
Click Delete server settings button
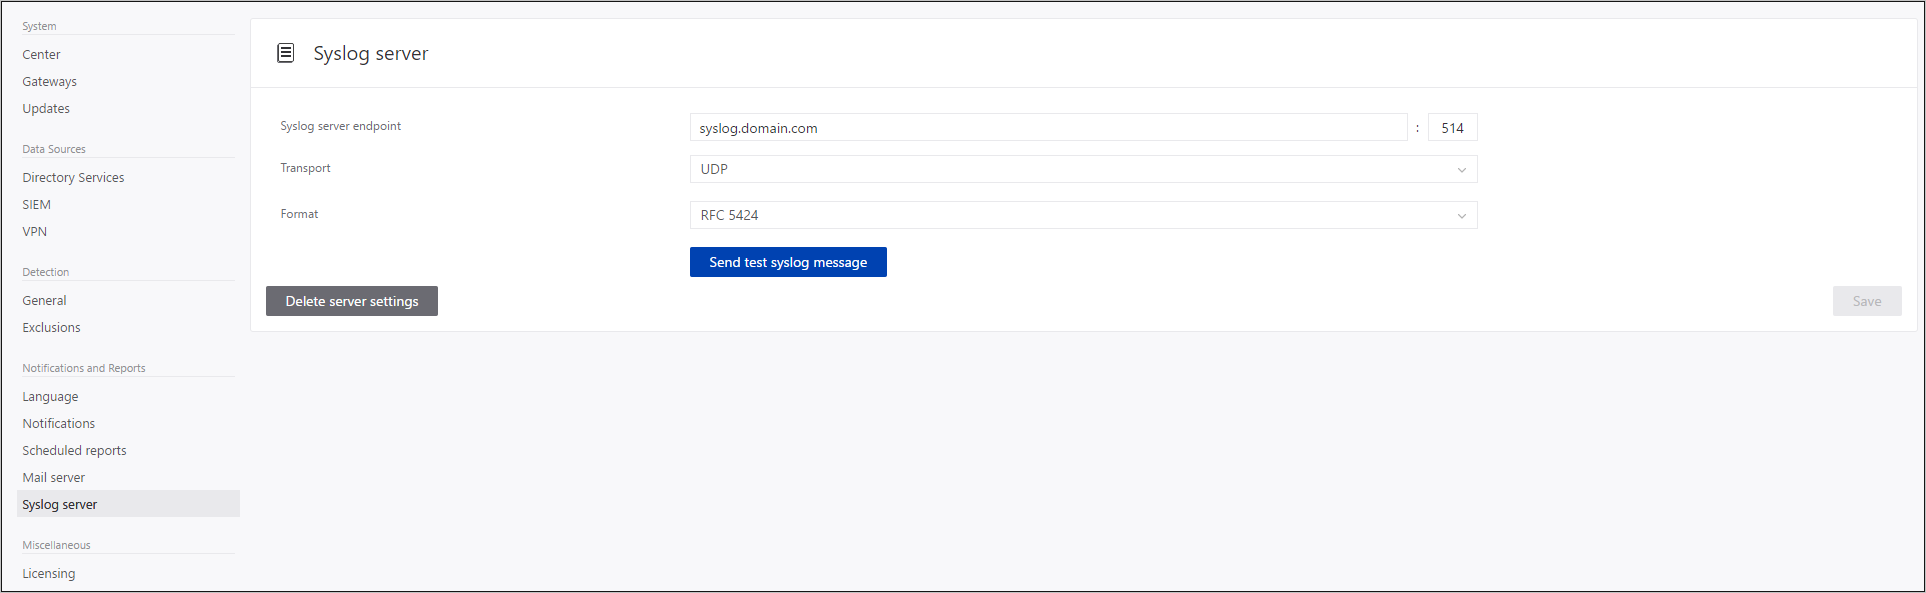click(x=352, y=301)
